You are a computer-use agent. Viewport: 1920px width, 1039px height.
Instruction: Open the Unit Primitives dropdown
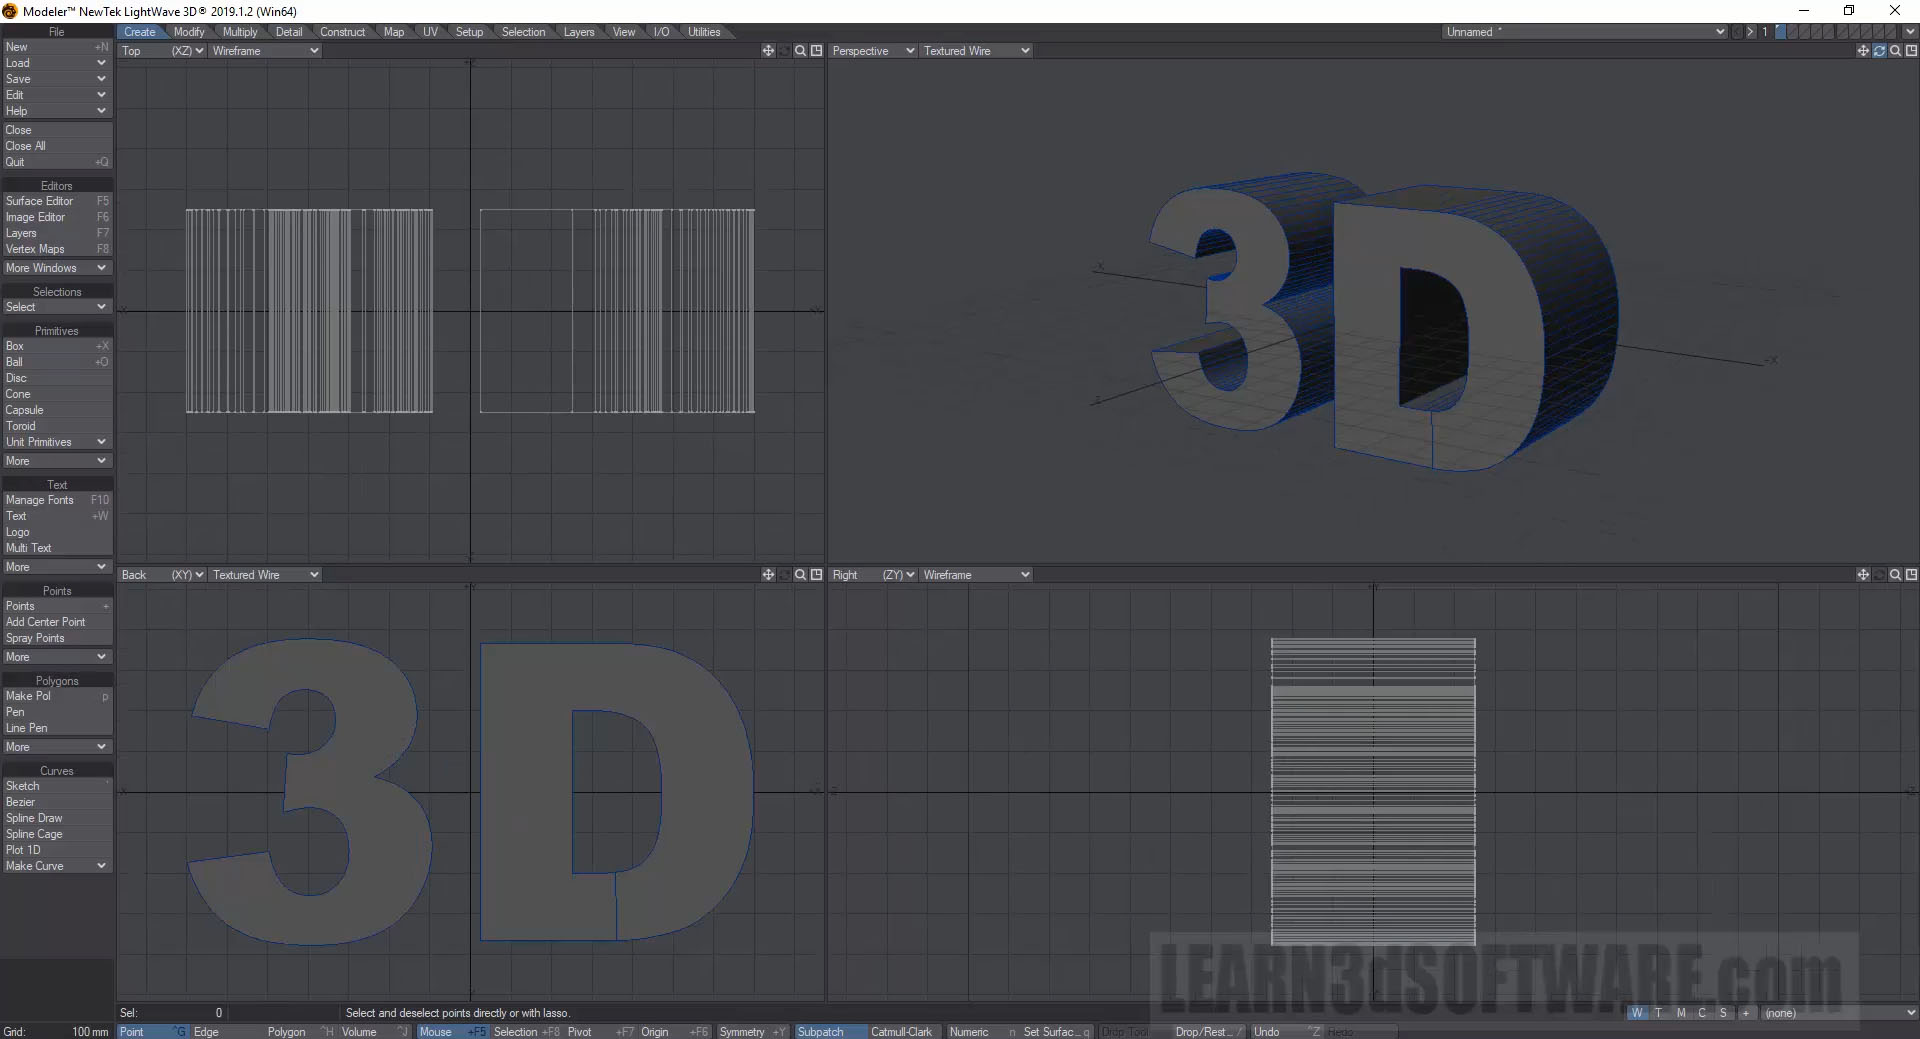point(56,442)
